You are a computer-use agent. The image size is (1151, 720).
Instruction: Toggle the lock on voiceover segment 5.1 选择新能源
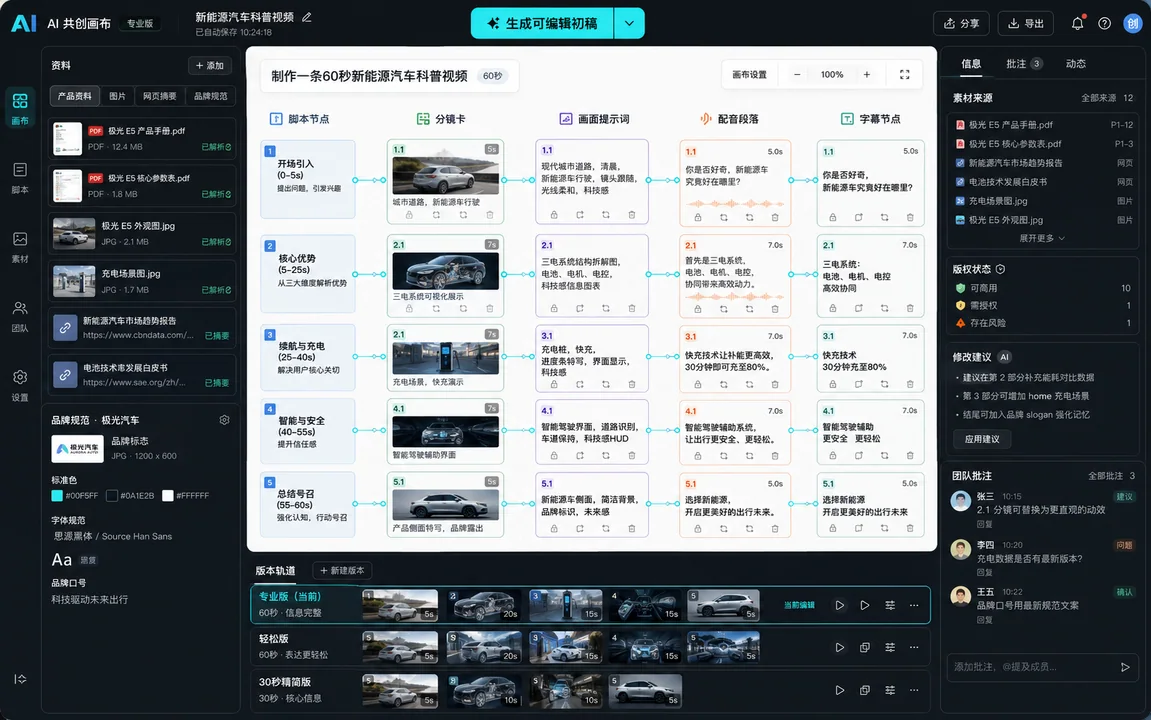pyautogui.click(x=697, y=528)
